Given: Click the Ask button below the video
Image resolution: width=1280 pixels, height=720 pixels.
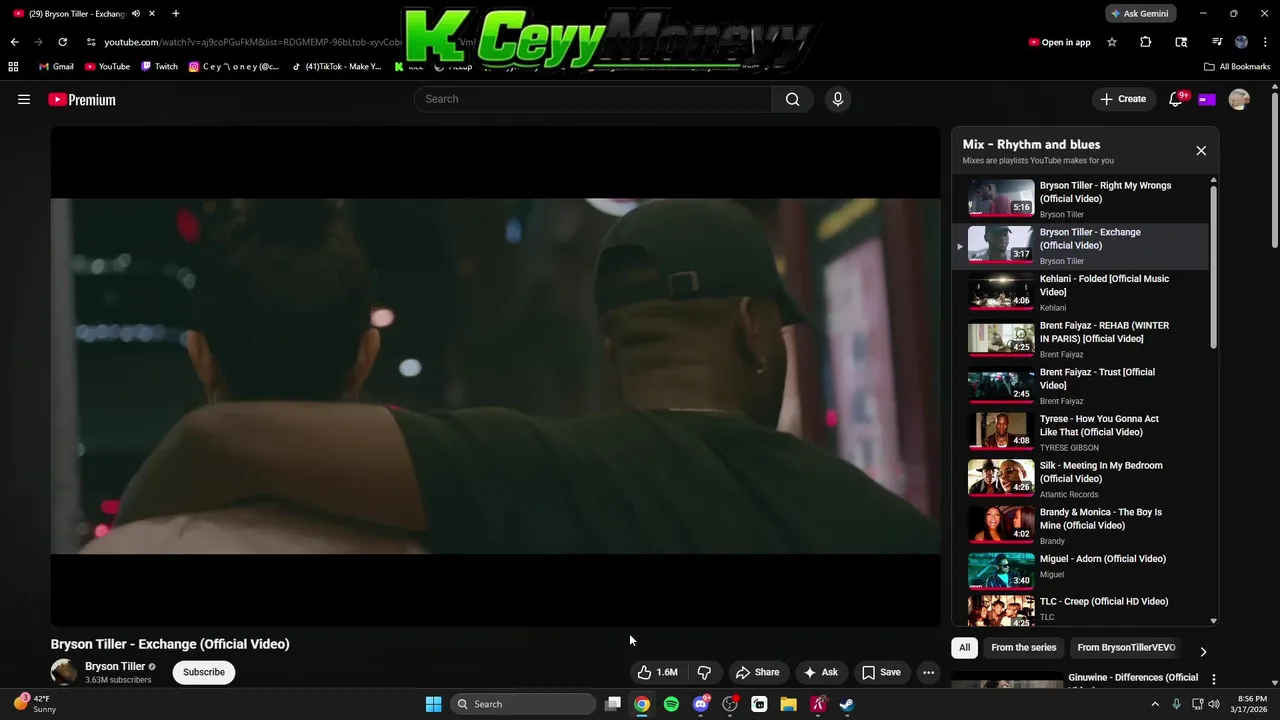Looking at the screenshot, I should [821, 672].
